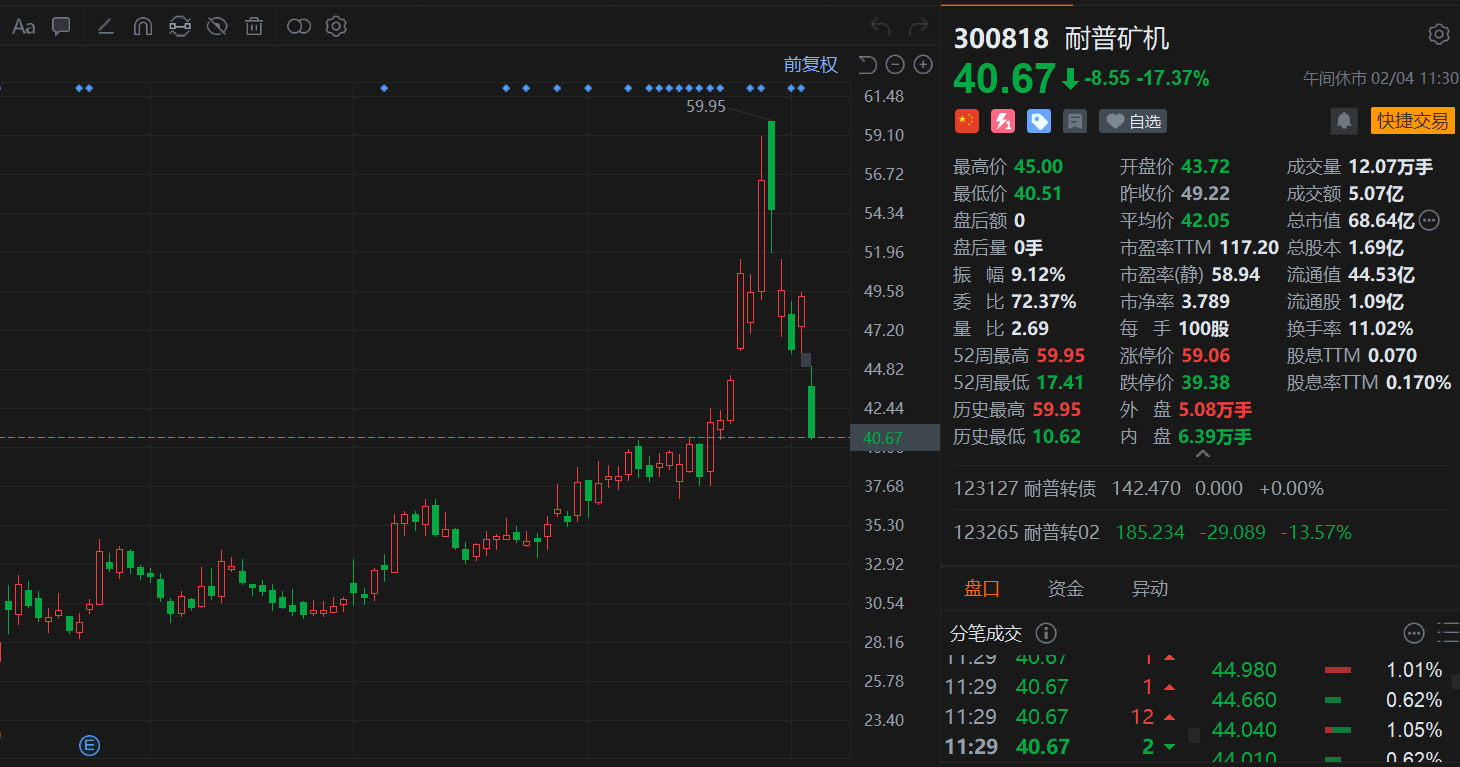Image resolution: width=1460 pixels, height=767 pixels.
Task: Expand more info next to 总市值
Action: tap(1429, 221)
